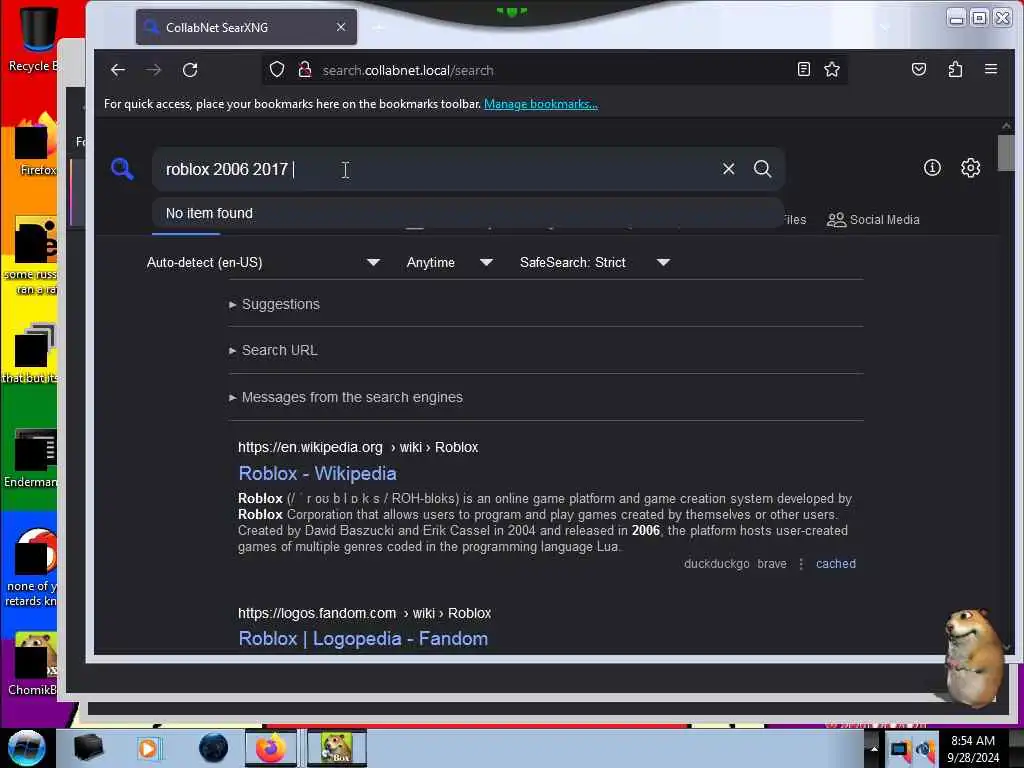The image size is (1024, 768).
Task: Open the extensions puzzle icon
Action: pos(955,69)
